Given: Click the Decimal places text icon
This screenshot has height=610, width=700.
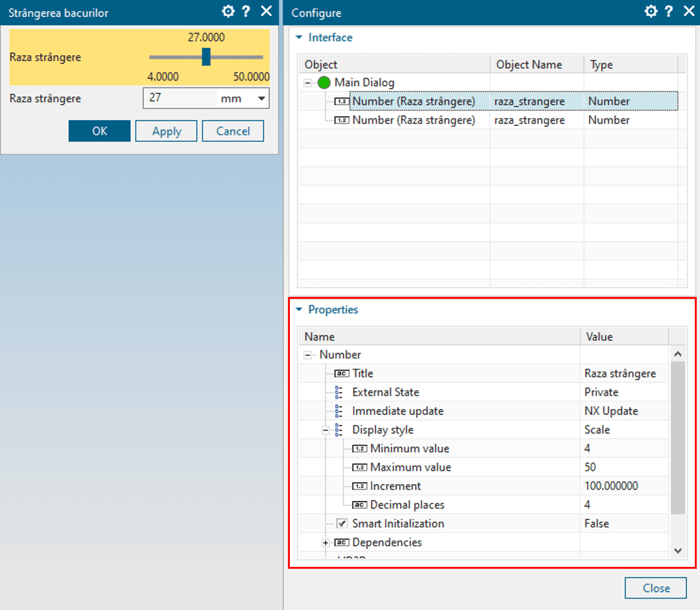Looking at the screenshot, I should point(360,505).
